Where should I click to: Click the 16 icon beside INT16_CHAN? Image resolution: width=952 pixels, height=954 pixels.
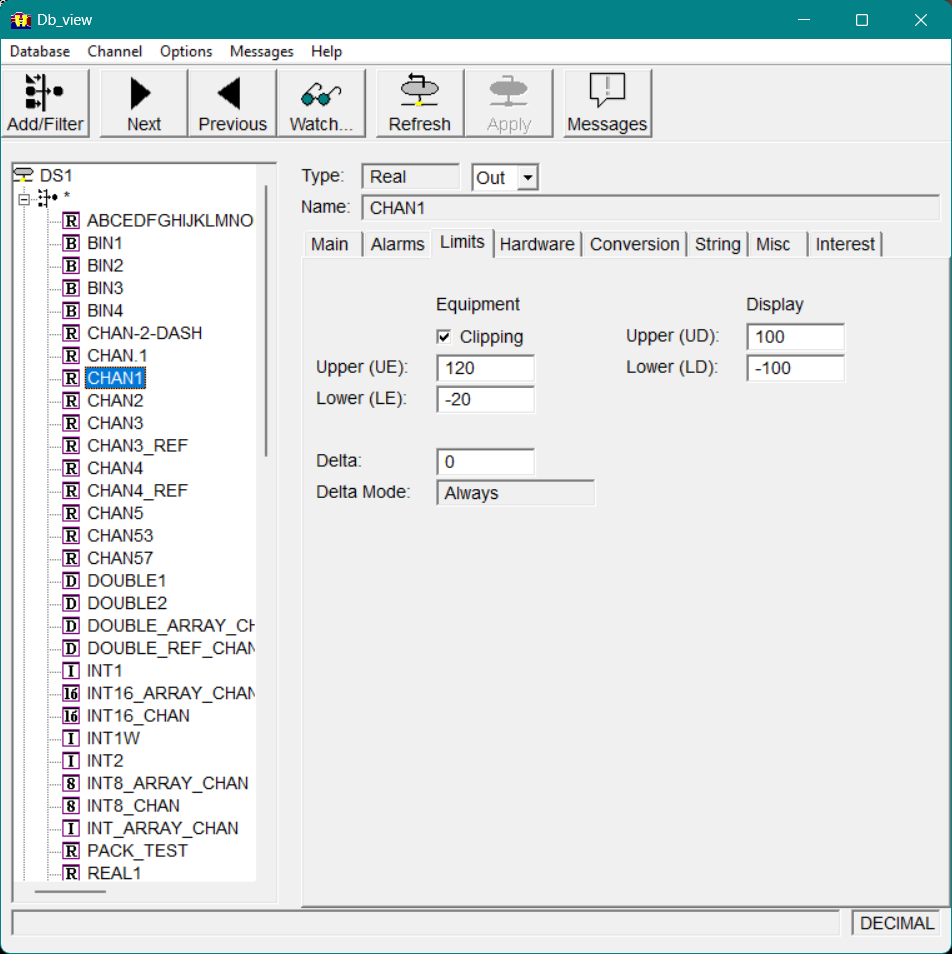tap(71, 716)
